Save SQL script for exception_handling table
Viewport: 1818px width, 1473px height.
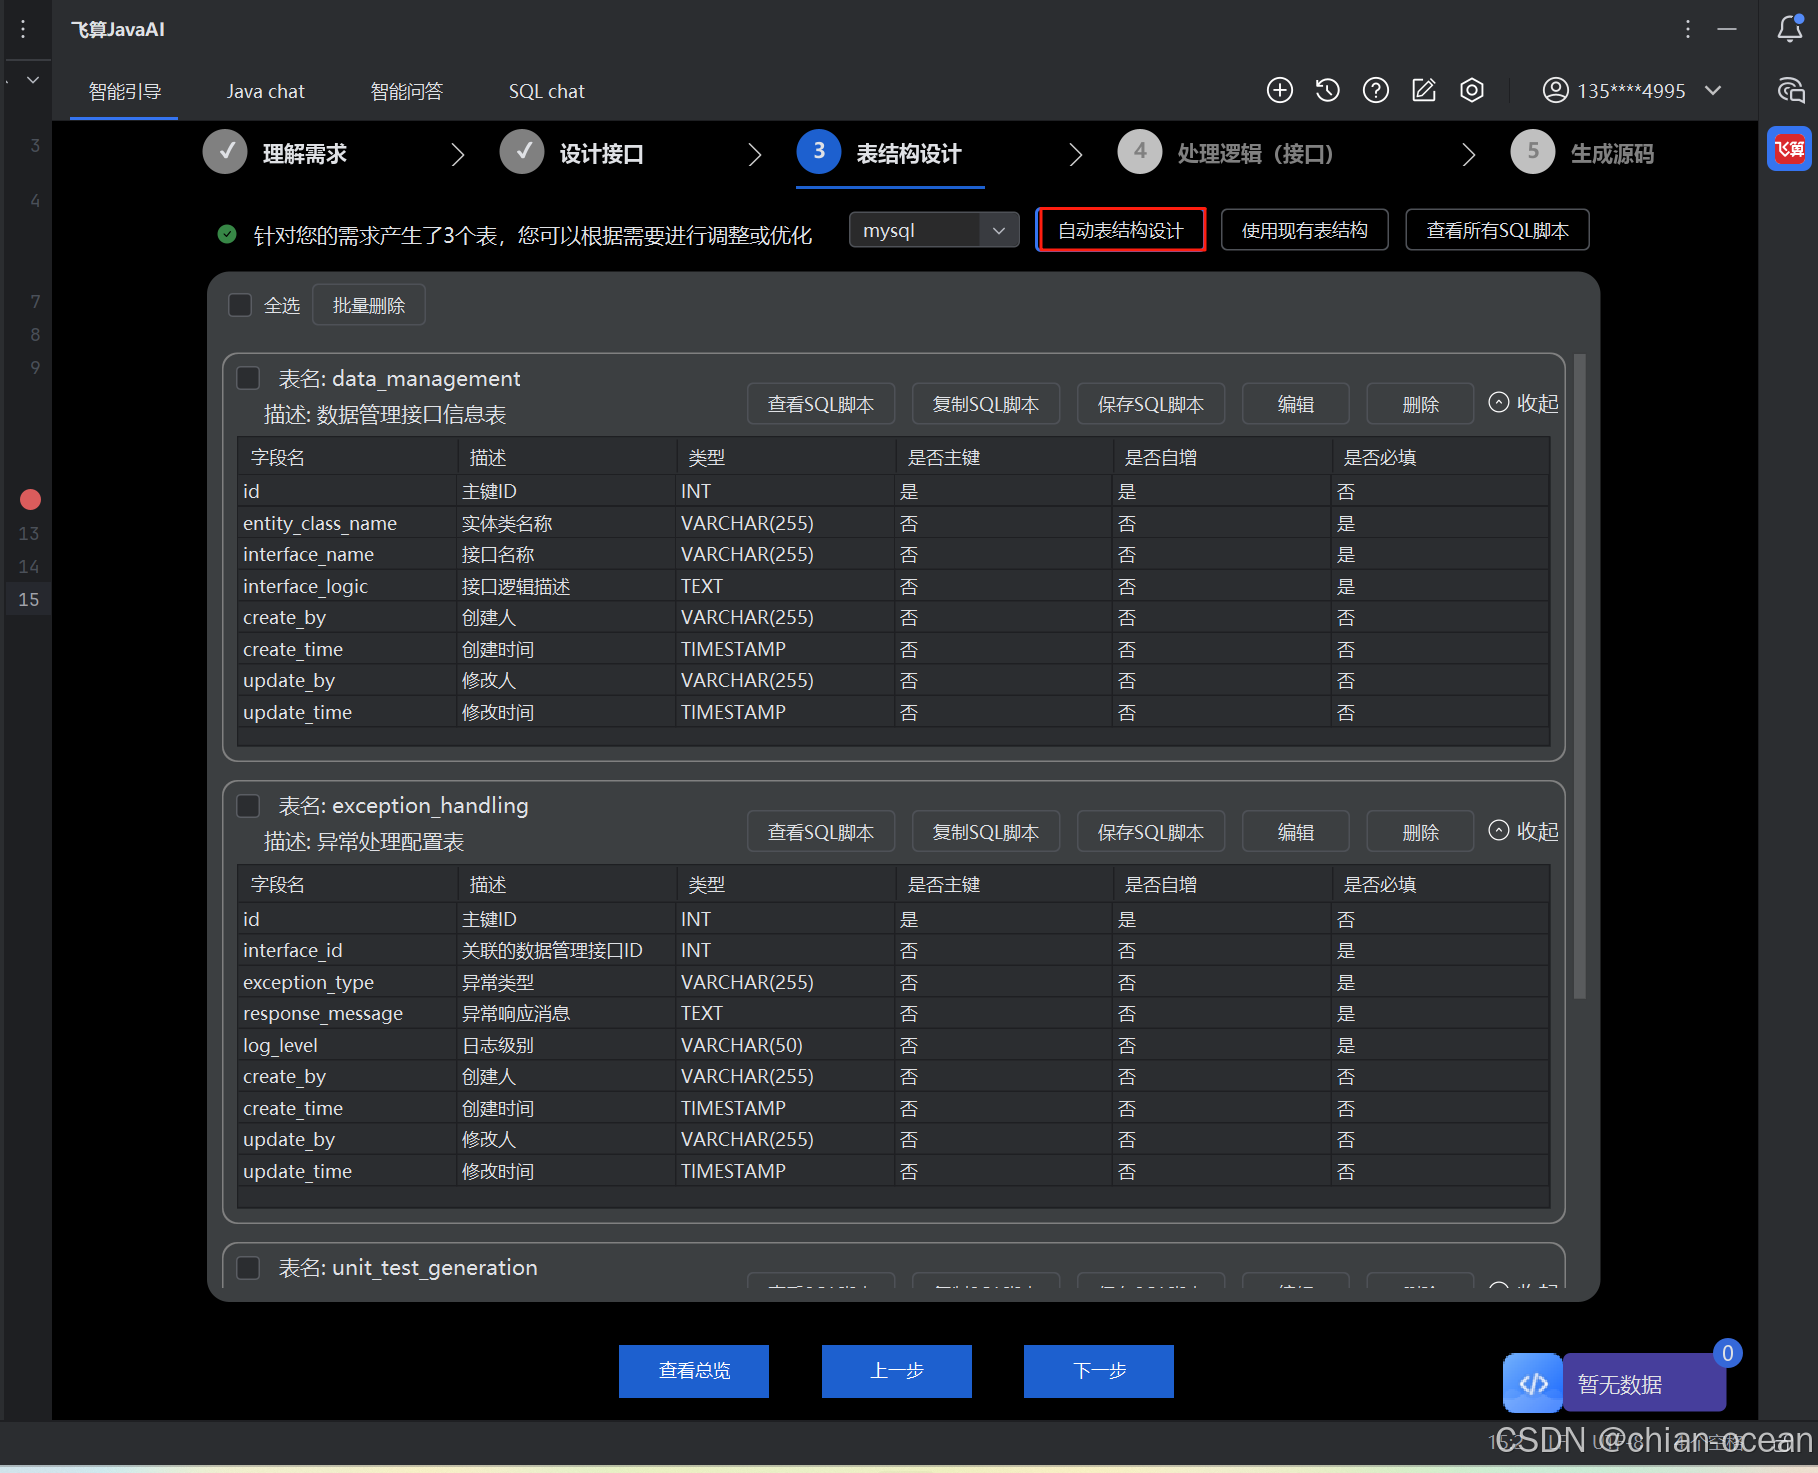tap(1151, 832)
